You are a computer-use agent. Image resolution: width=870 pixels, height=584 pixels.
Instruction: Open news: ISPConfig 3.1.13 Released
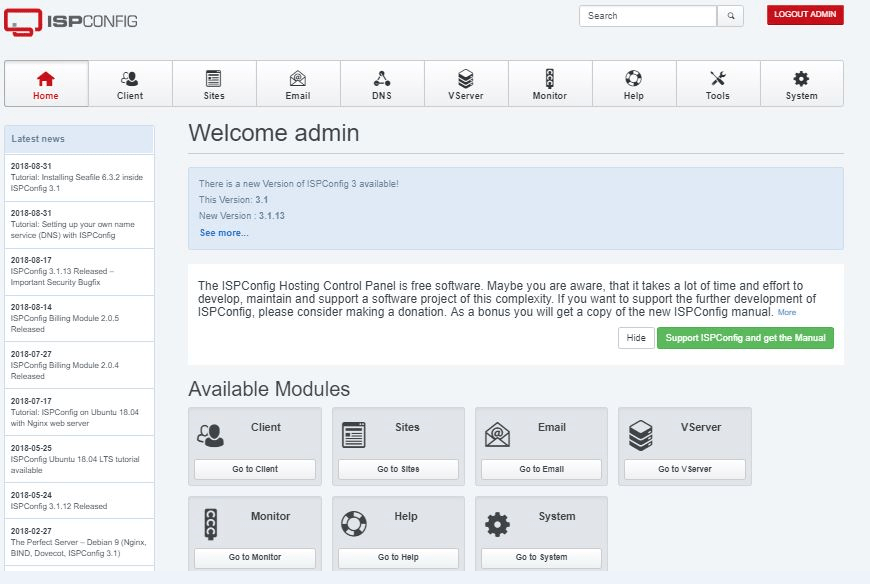pos(79,272)
